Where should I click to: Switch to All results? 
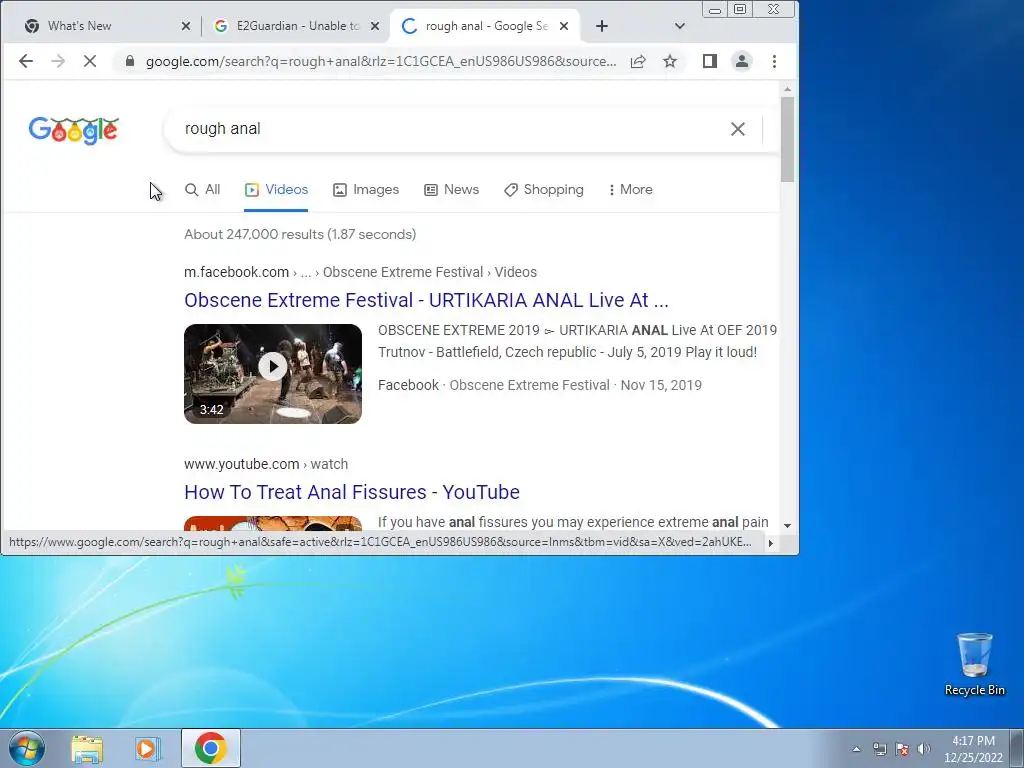202,189
